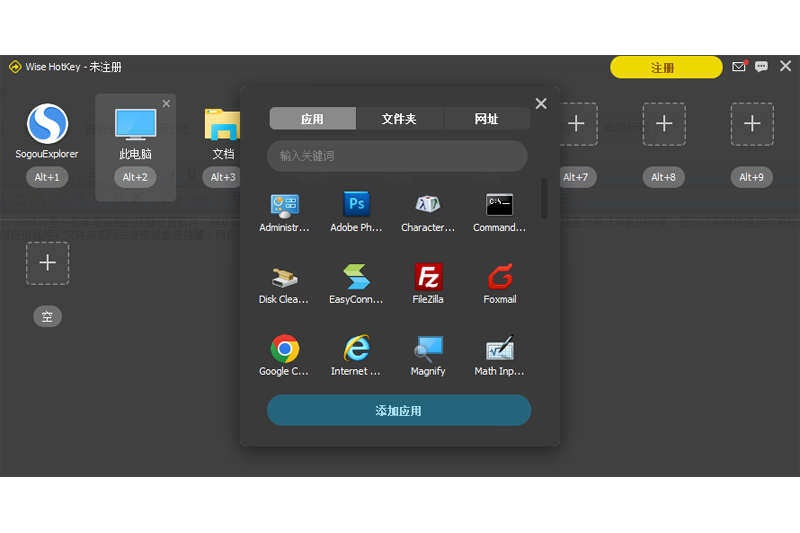Open the mail feedback icon
The height and width of the screenshot is (533, 800).
739,66
